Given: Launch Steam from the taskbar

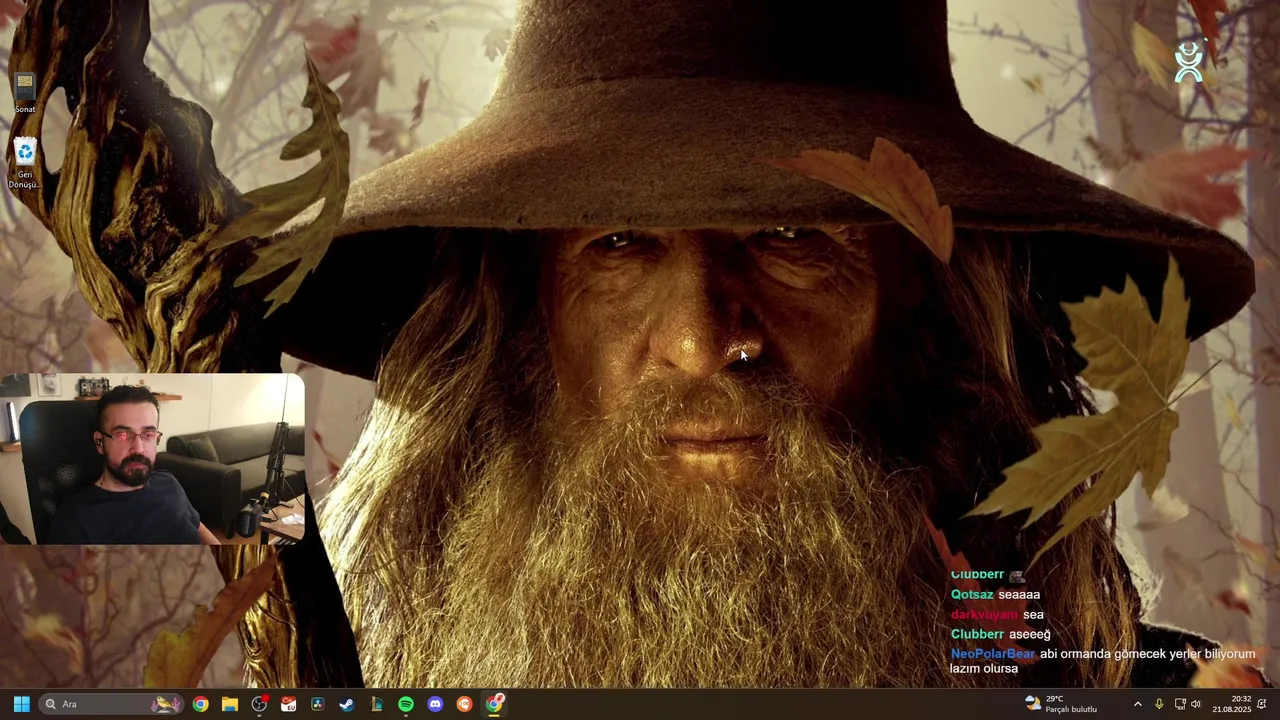Looking at the screenshot, I should click(x=347, y=704).
